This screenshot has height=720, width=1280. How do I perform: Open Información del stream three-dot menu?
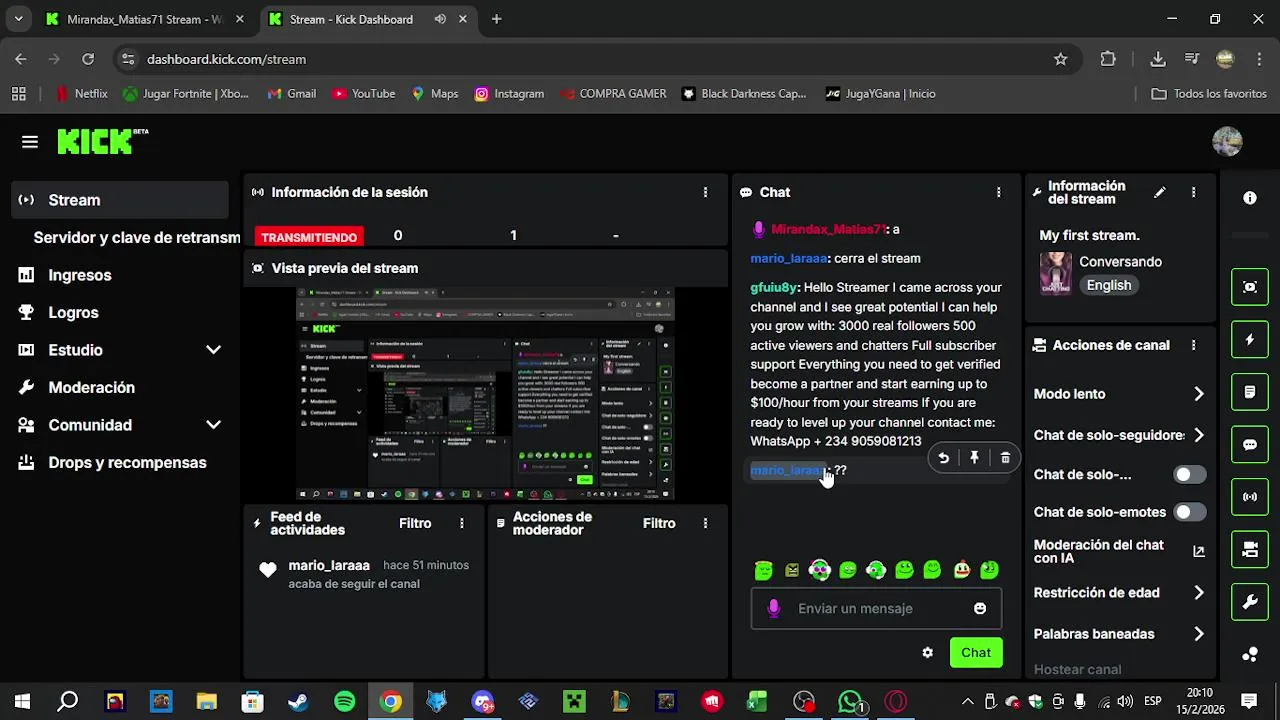[1193, 192]
